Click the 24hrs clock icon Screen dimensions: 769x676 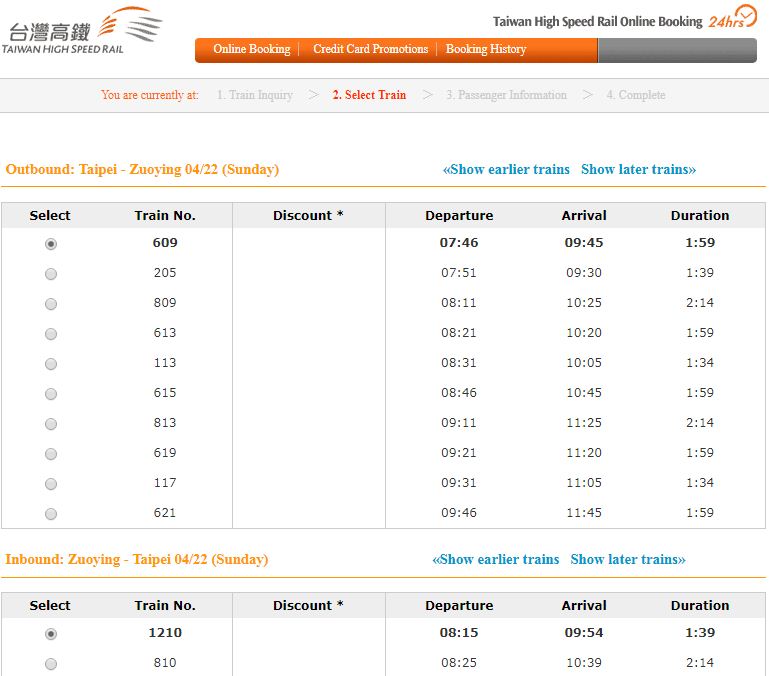pos(732,18)
